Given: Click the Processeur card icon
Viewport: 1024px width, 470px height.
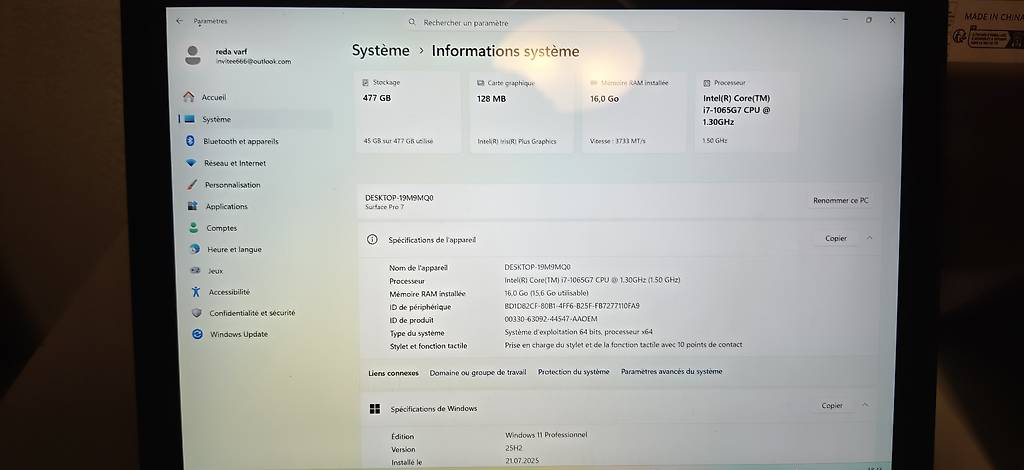Looking at the screenshot, I should (x=707, y=83).
